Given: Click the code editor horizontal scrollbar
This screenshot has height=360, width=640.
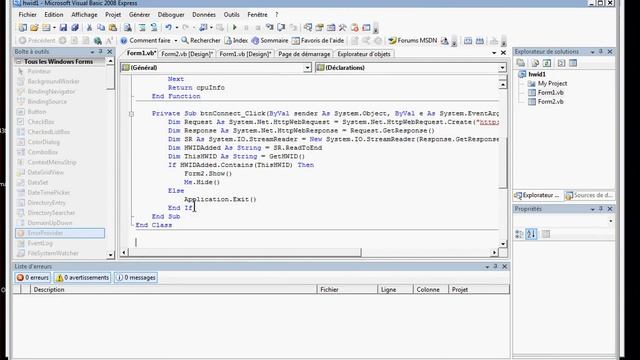Looking at the screenshot, I should click(x=309, y=253).
